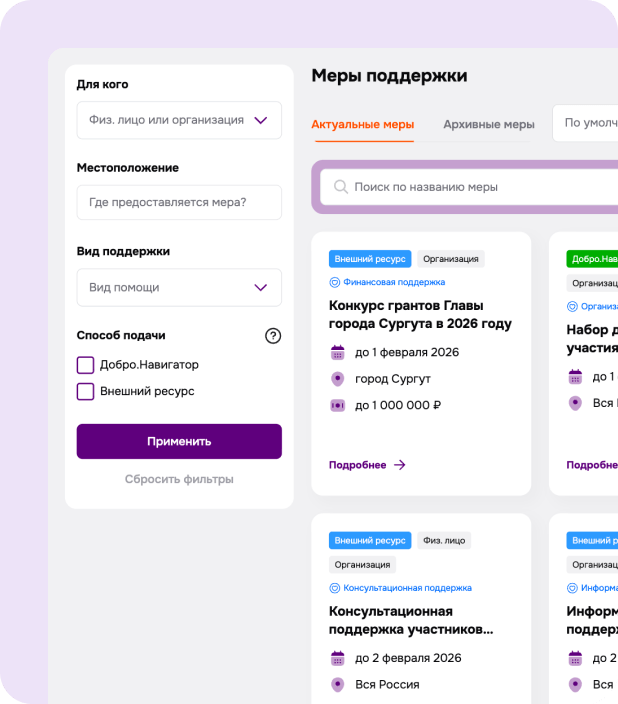The height and width of the screenshot is (704, 618).
Task: Open Консультационная поддержка участников card title
Action: pyautogui.click(x=410, y=620)
